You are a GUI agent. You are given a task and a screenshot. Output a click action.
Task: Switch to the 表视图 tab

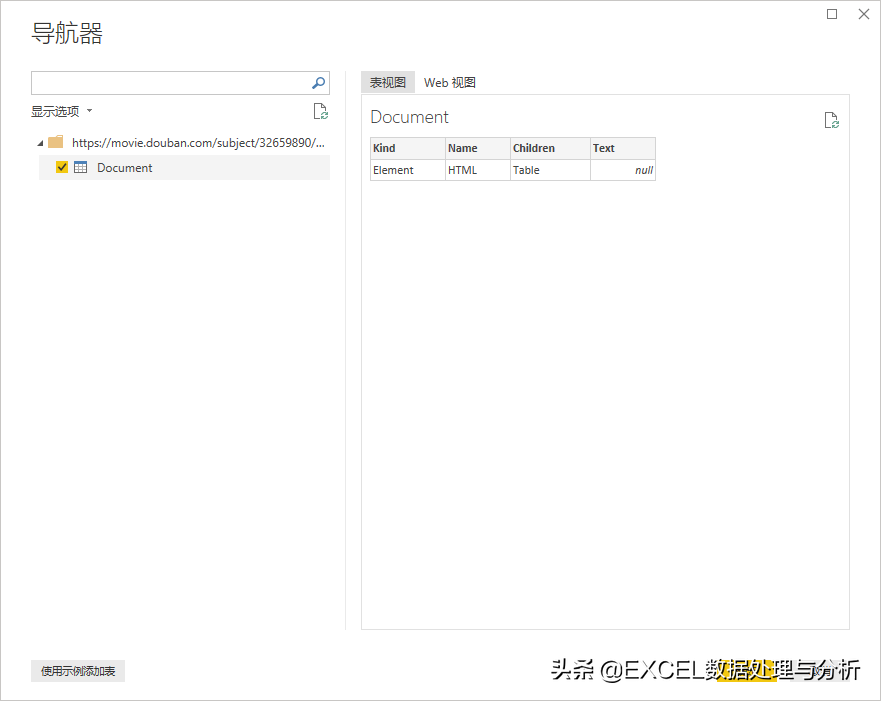pyautogui.click(x=388, y=83)
